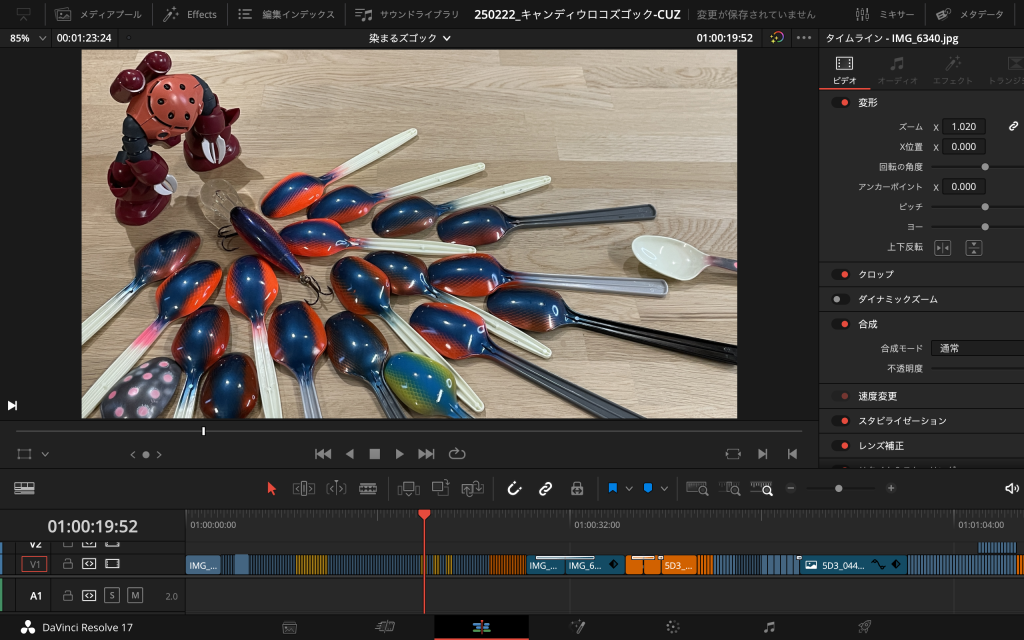1024x640 pixels.
Task: Open the Fusion page icon
Action: 577,627
